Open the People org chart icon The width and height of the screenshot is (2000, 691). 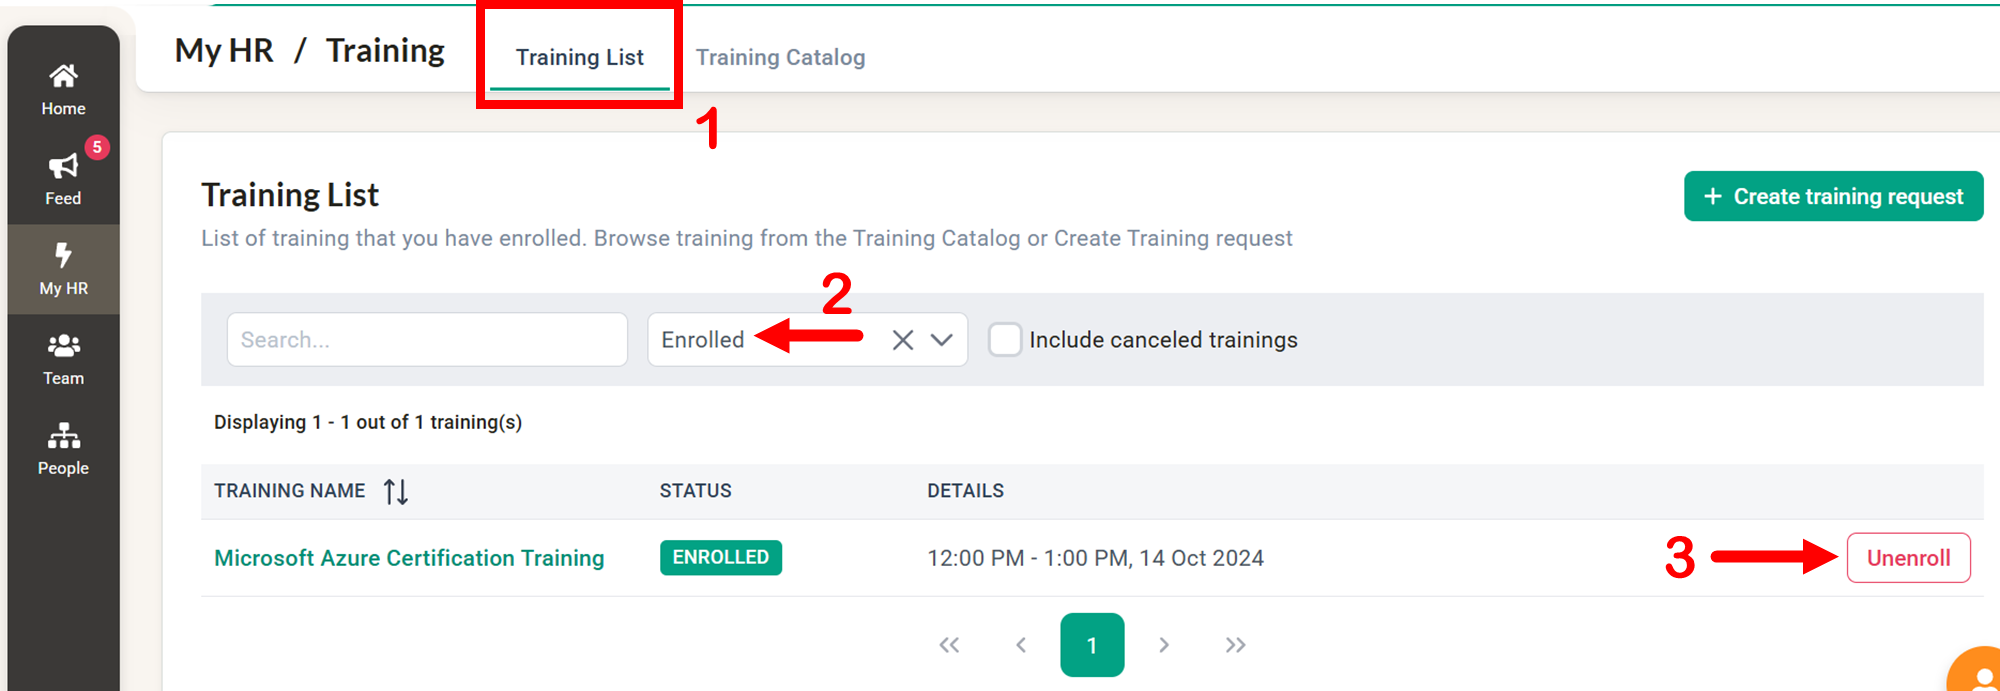63,435
